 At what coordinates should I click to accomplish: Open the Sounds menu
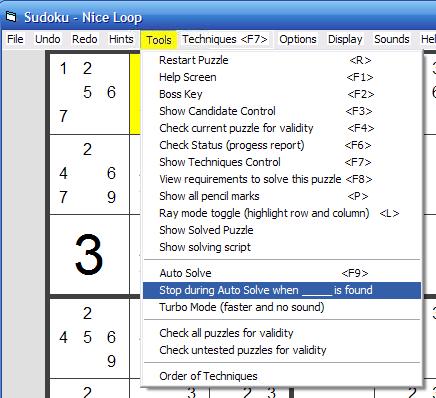coord(392,39)
